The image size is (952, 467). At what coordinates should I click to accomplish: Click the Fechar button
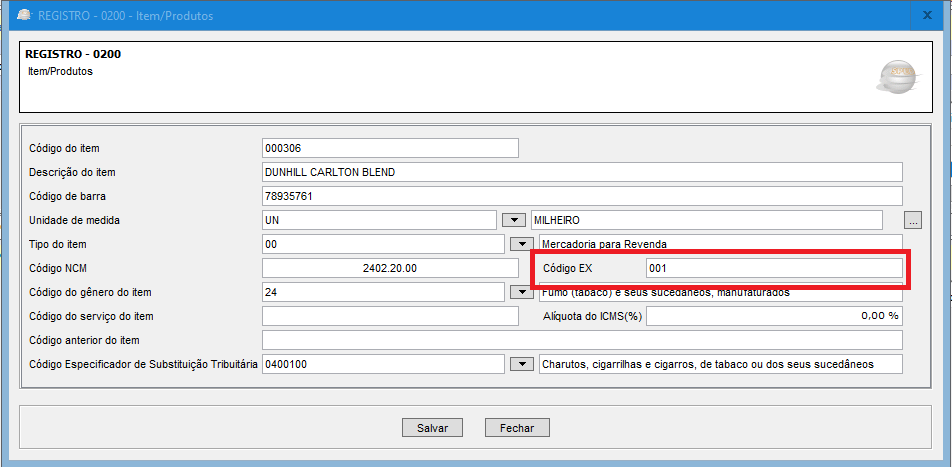point(517,427)
